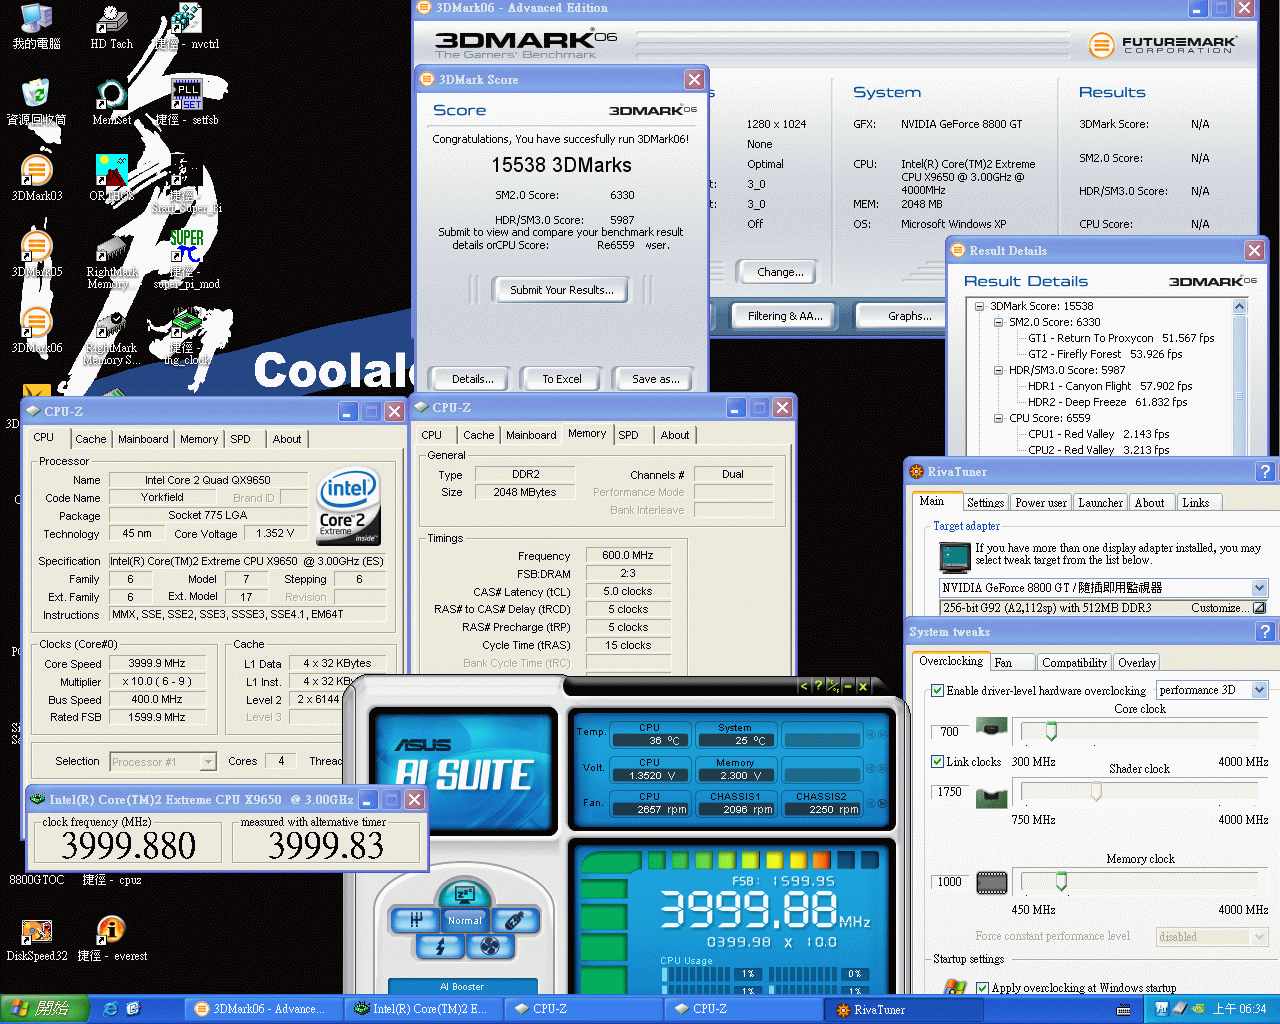Viewport: 1280px width, 1024px height.
Task: Open the super_pi_mod desktop shortcut
Action: point(187,259)
